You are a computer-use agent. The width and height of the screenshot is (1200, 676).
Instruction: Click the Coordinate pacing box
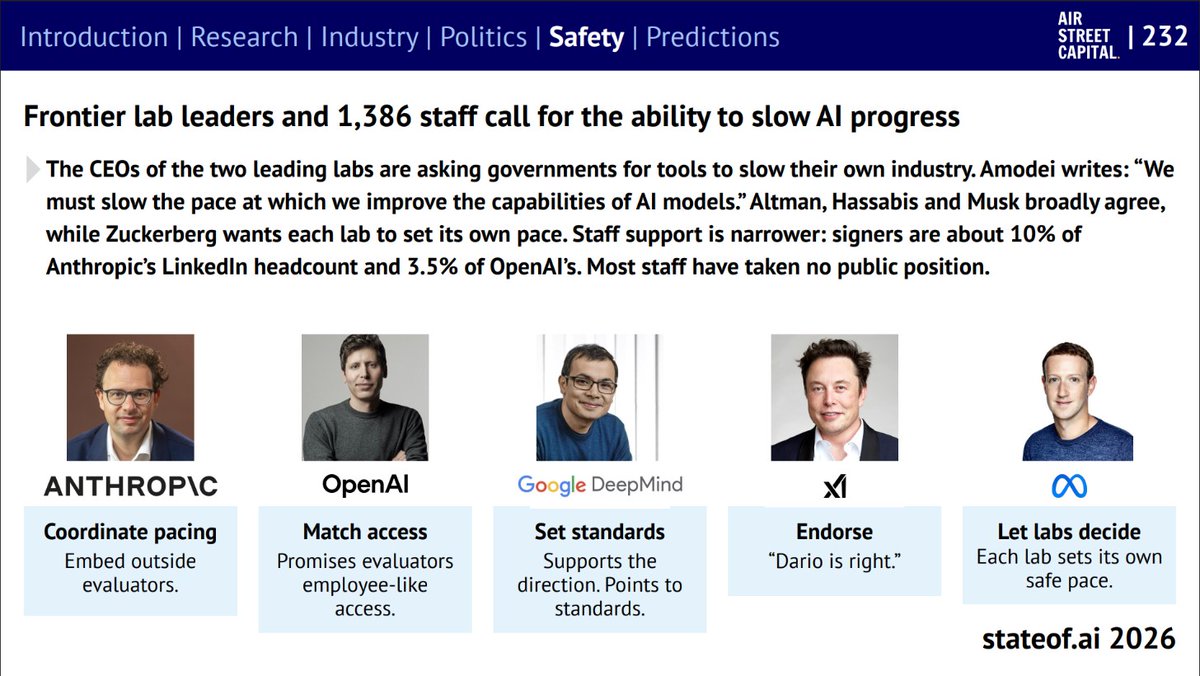tap(130, 560)
